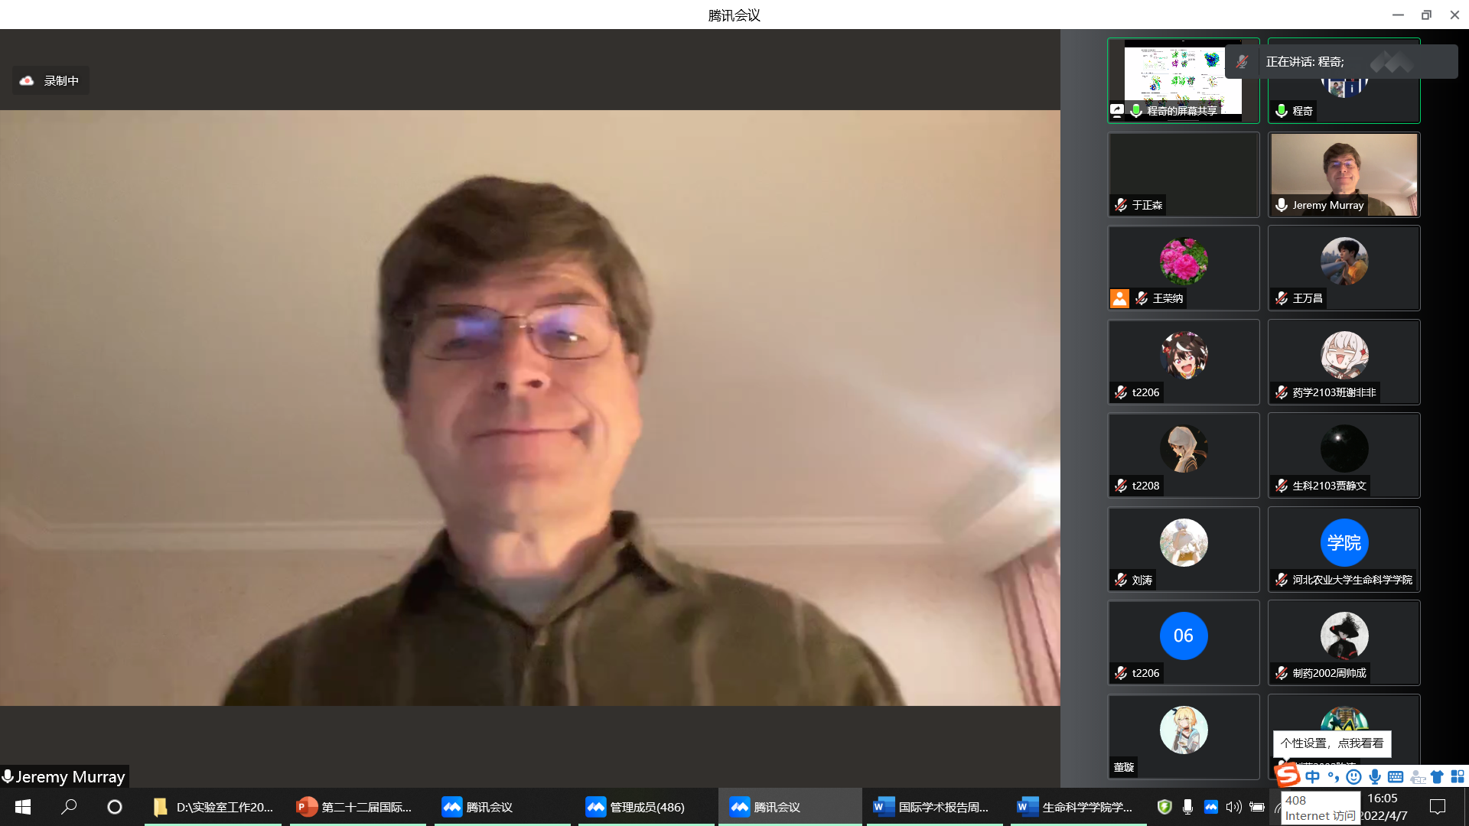Select 程奇's screen share thumbnail
This screenshot has height=826, width=1469.
[1183, 80]
